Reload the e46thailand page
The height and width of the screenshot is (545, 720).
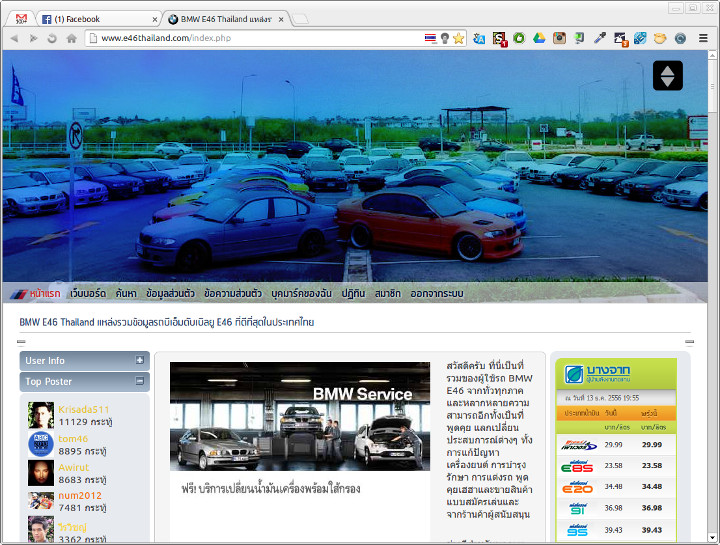(x=52, y=38)
